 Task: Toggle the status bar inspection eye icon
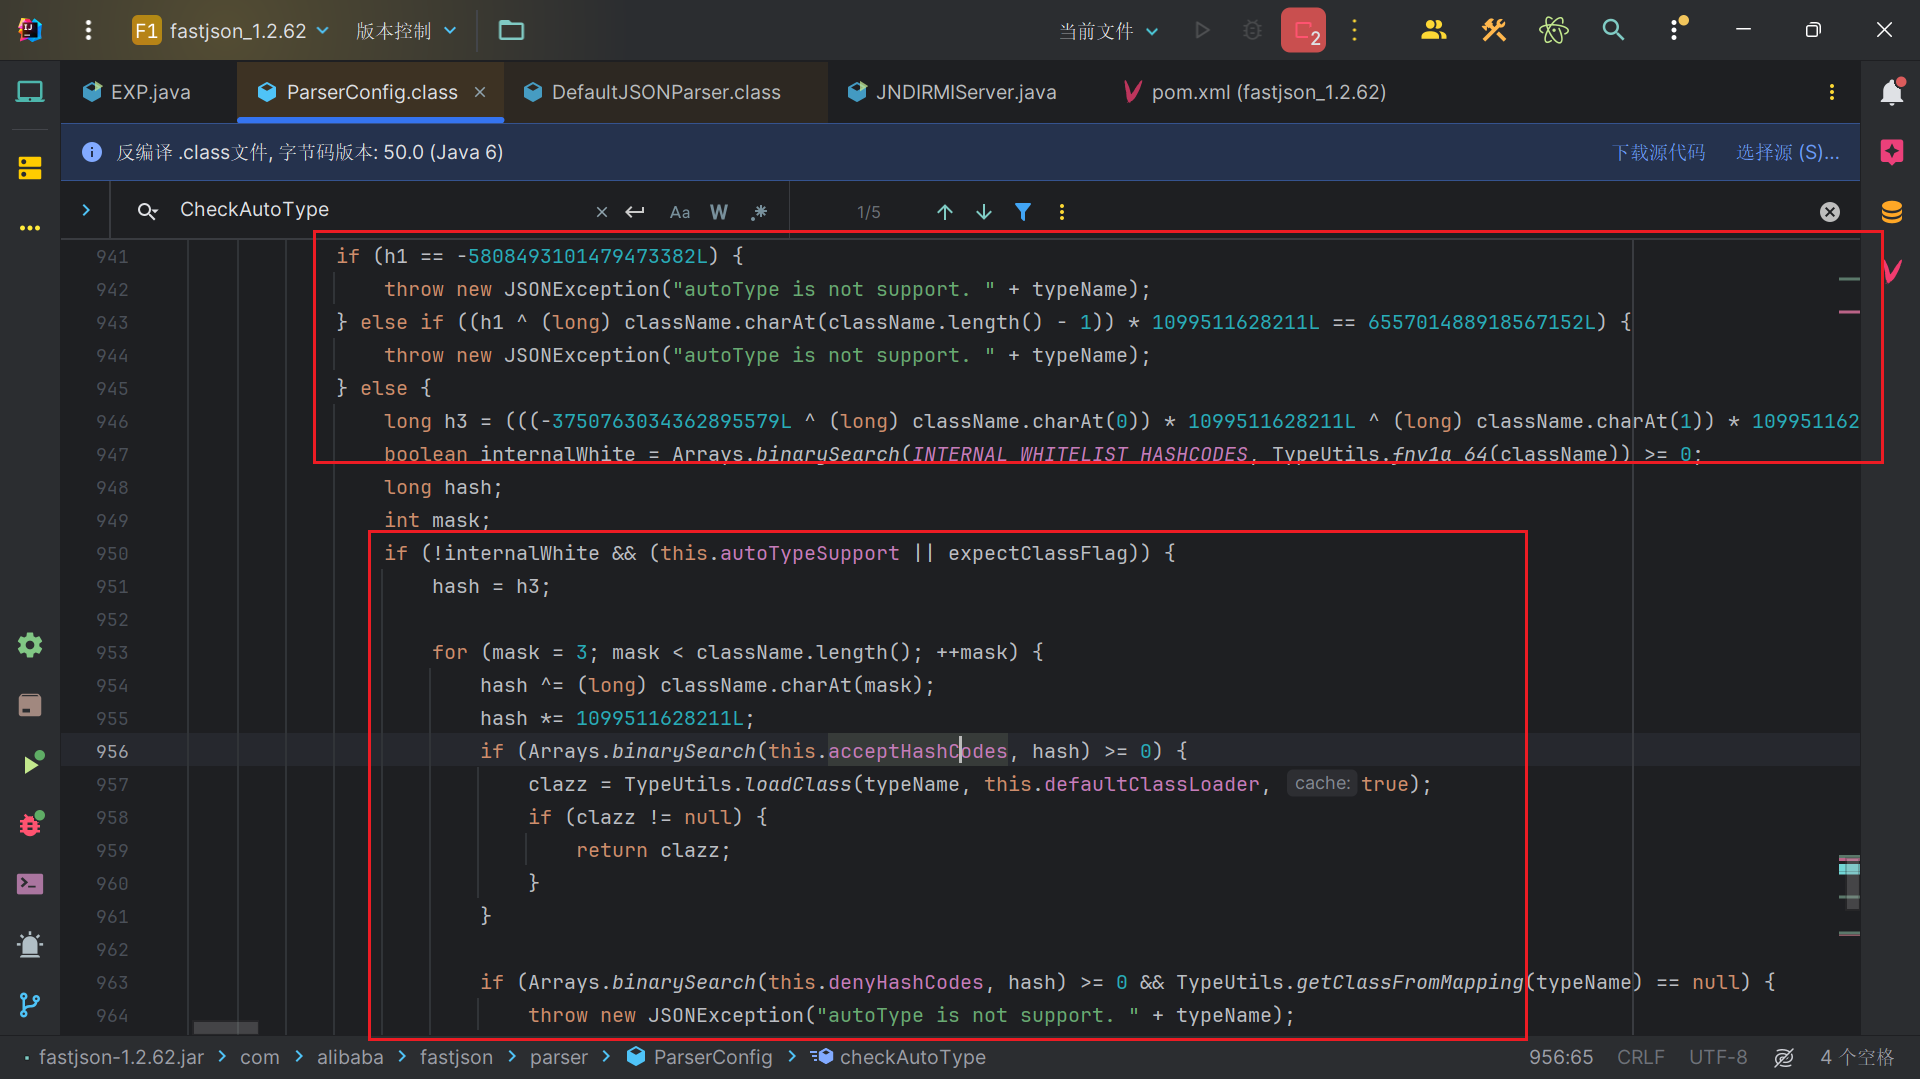coord(1784,1057)
